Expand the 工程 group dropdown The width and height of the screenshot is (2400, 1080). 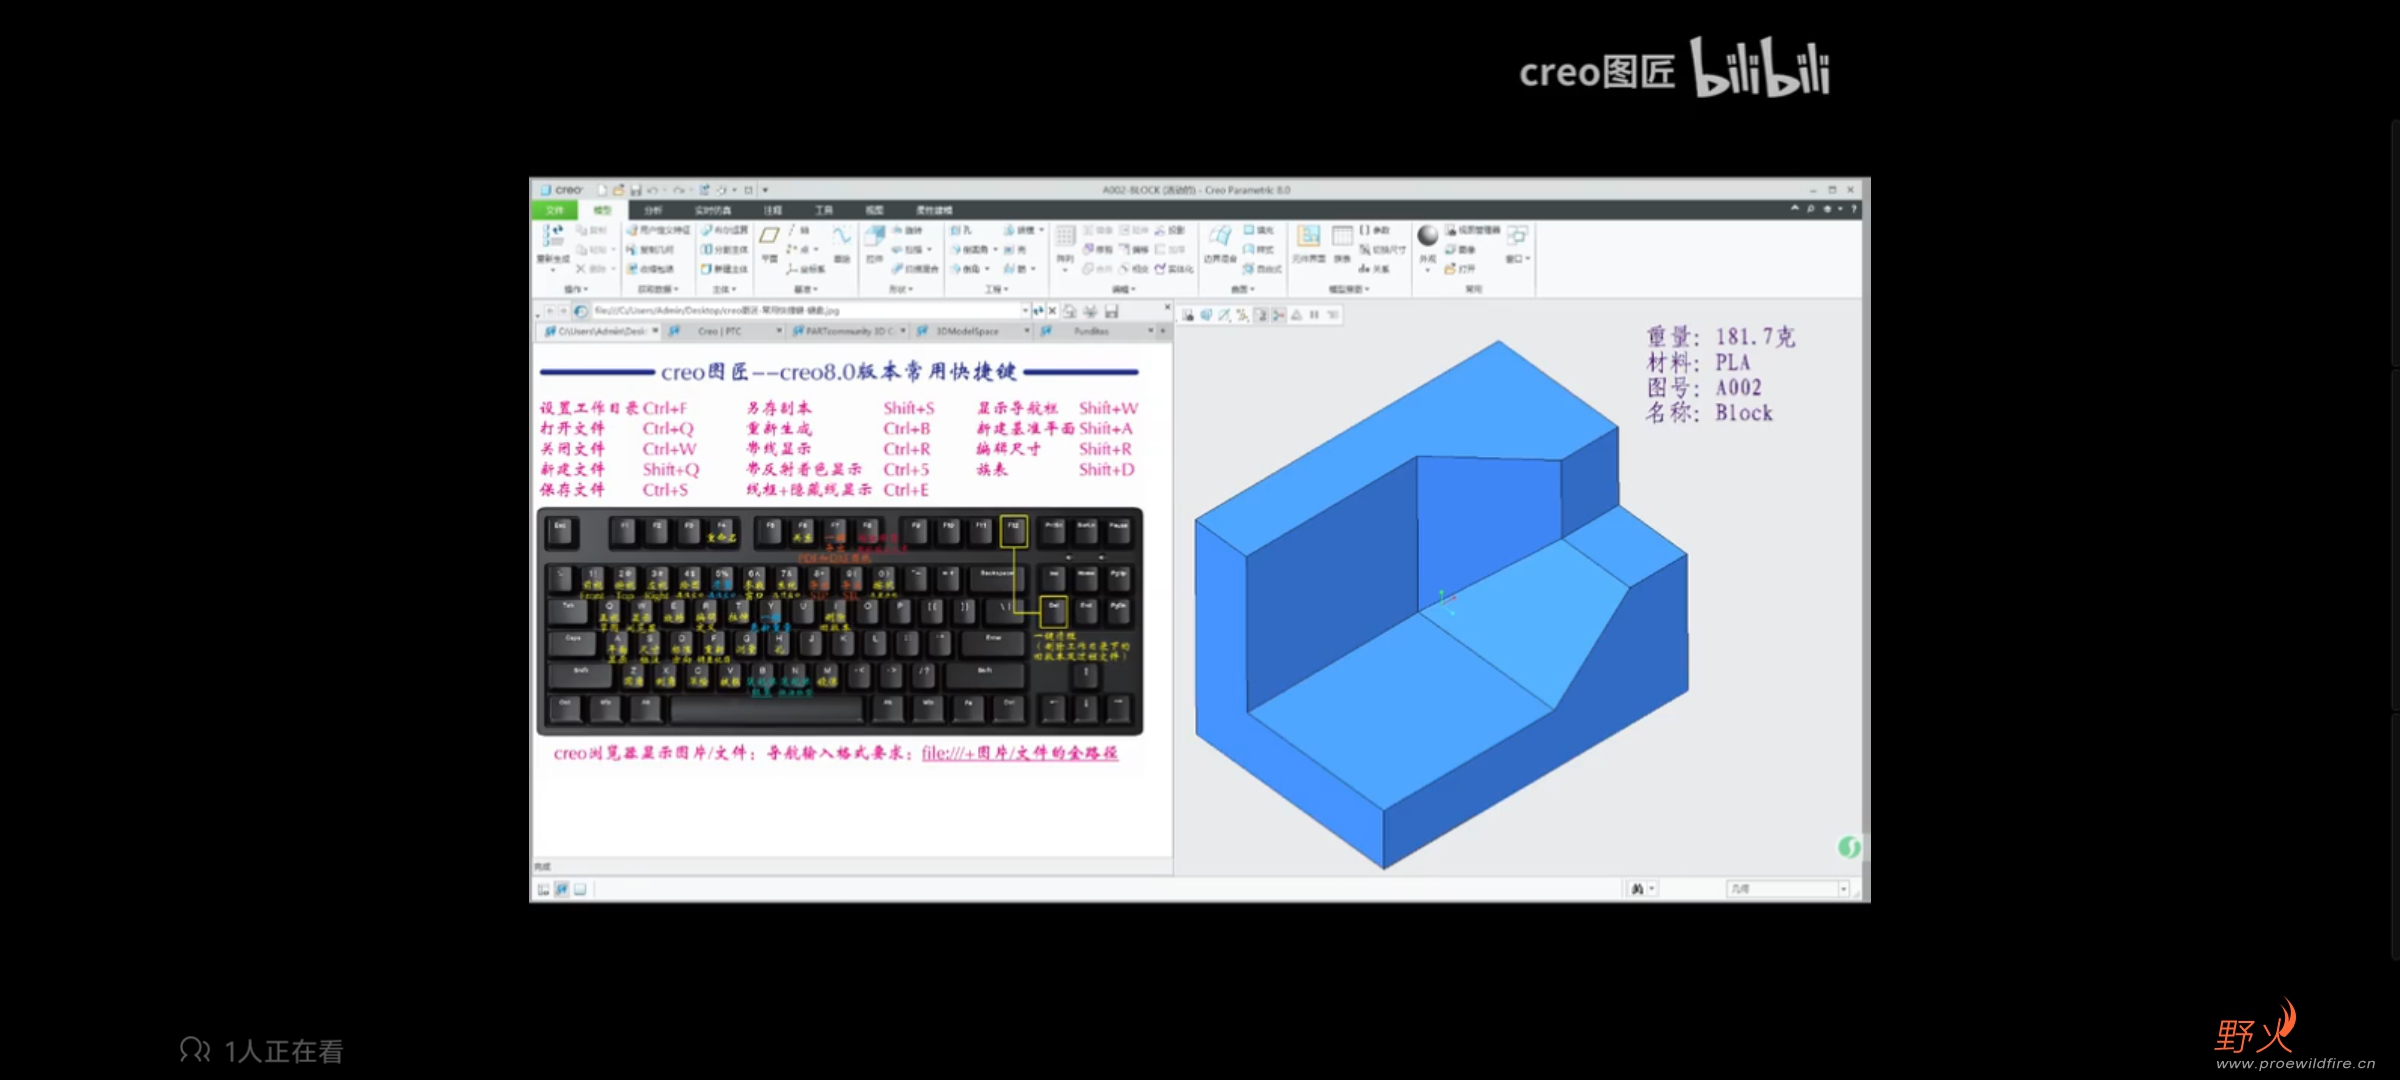tap(996, 289)
